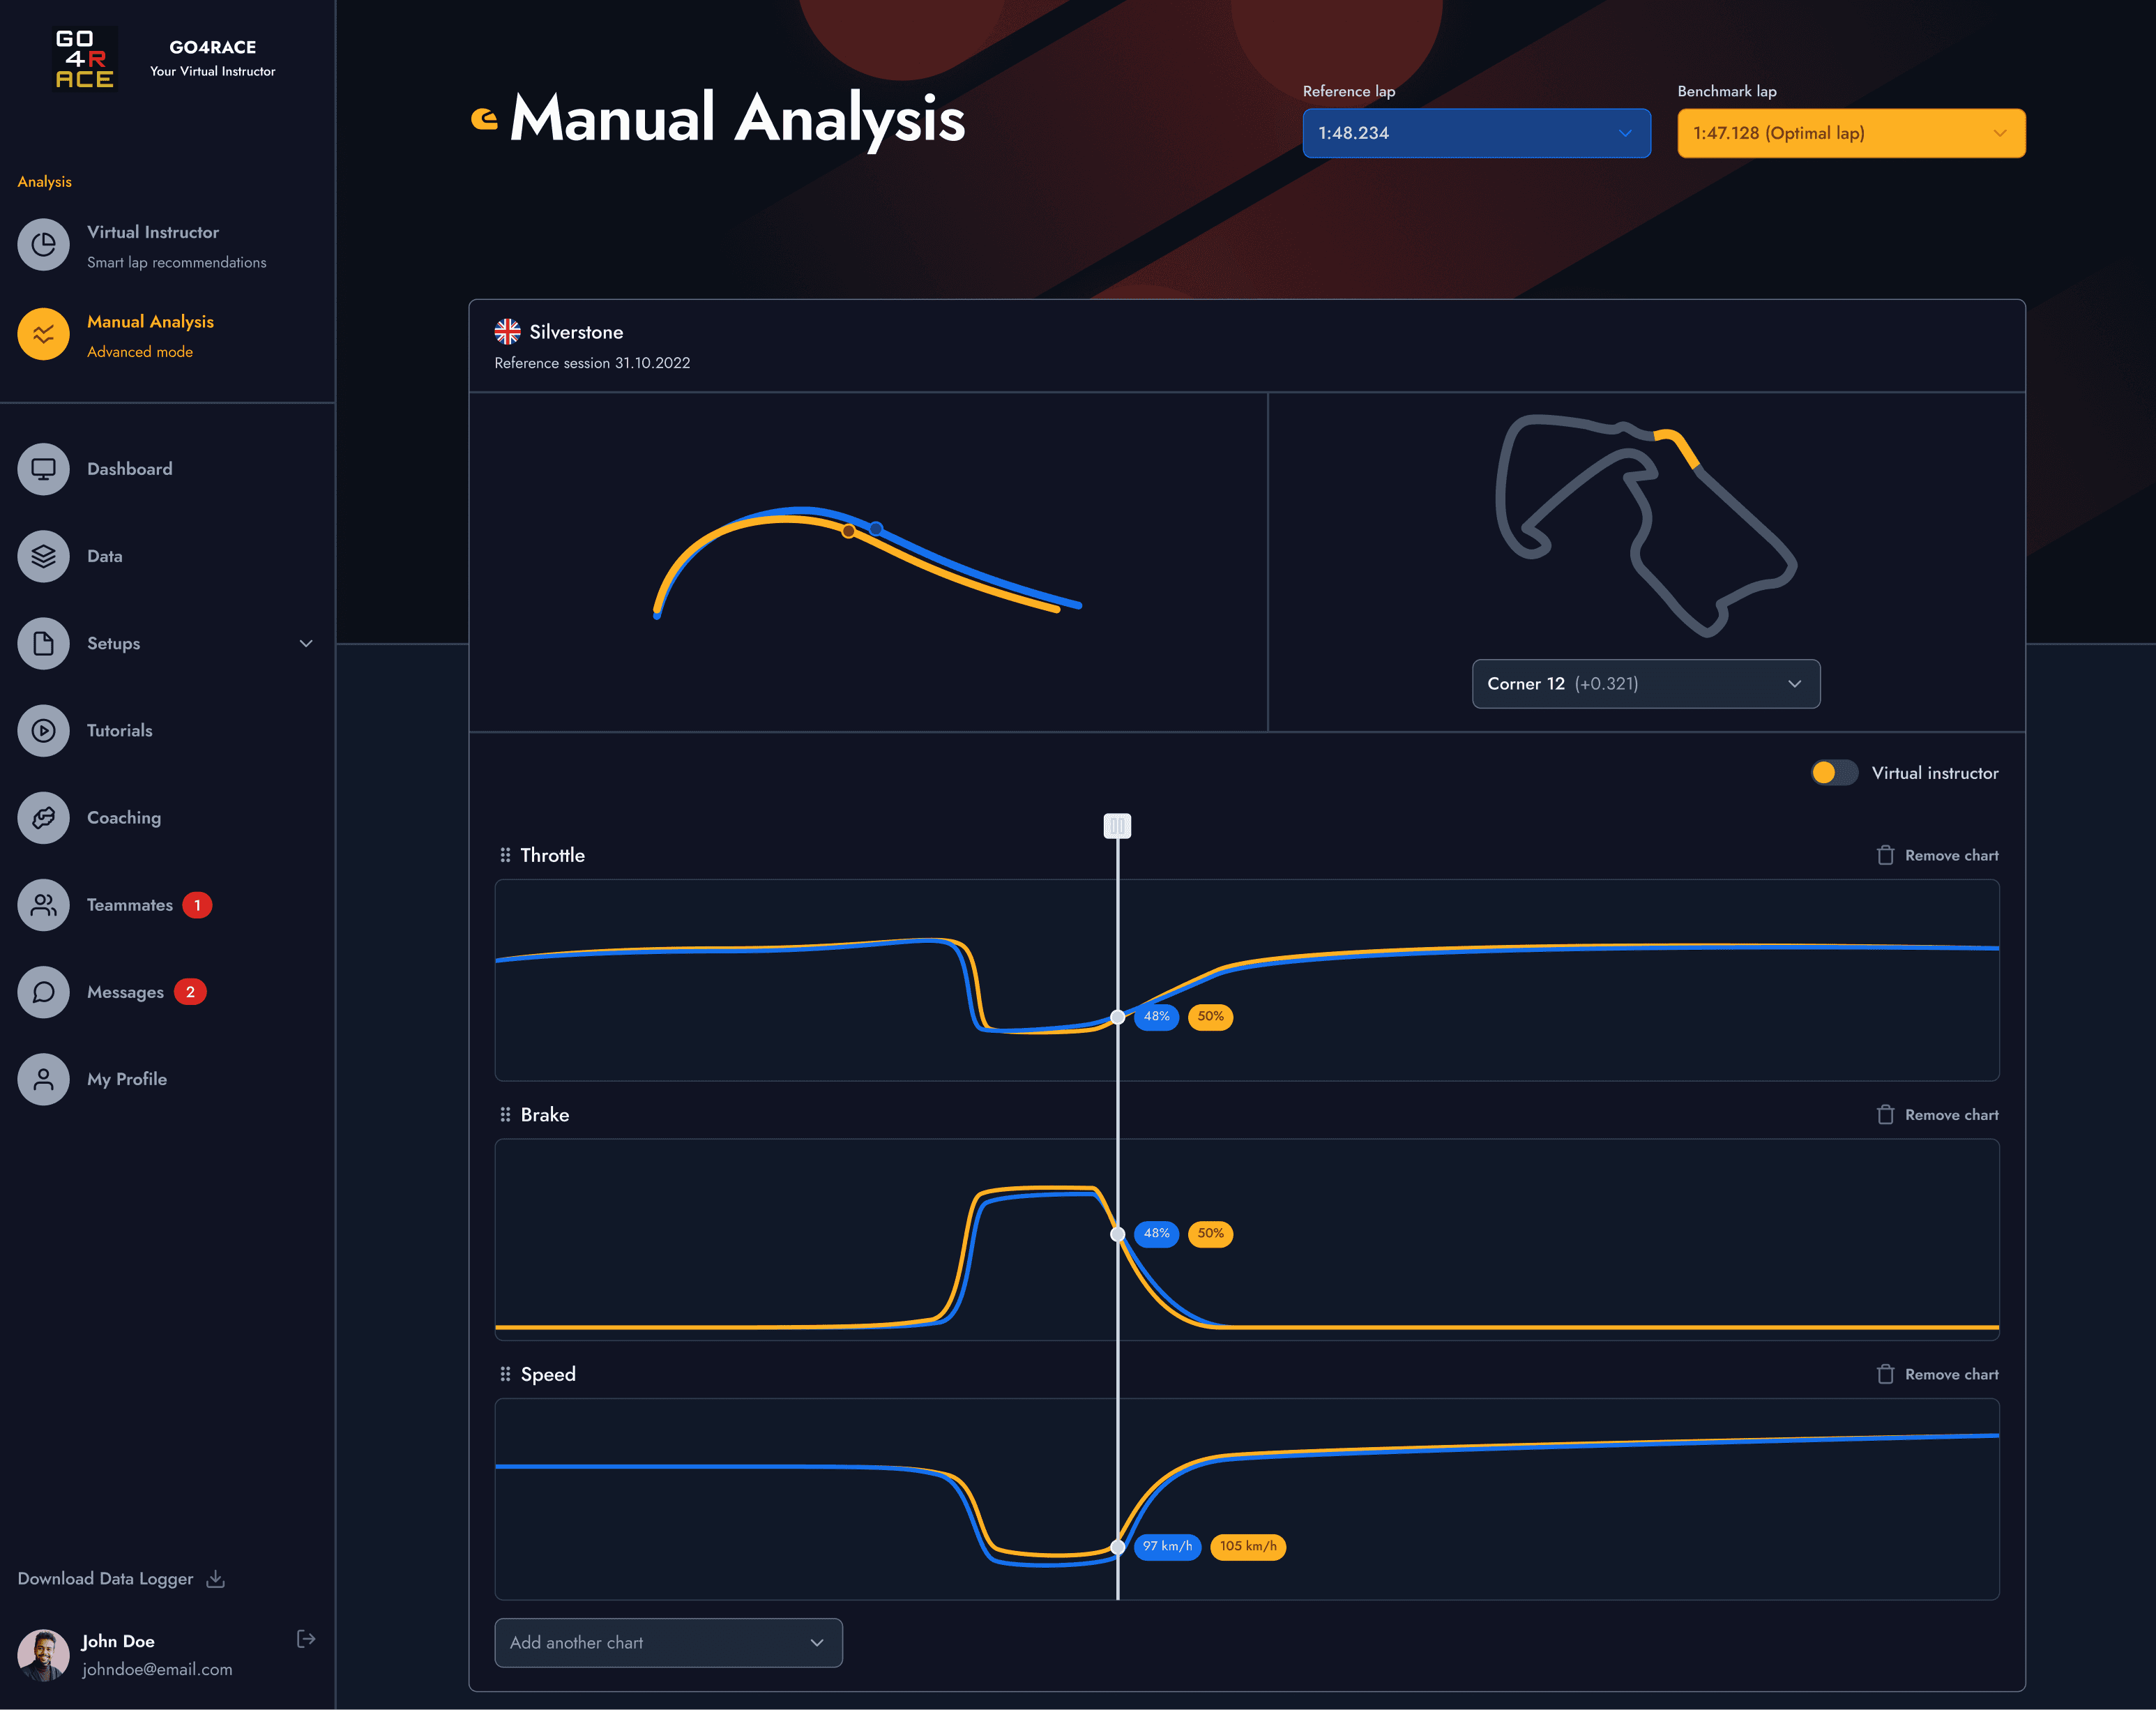Click the Messages chat bubble icon
Viewport: 2156px width, 1710px height.
point(43,992)
